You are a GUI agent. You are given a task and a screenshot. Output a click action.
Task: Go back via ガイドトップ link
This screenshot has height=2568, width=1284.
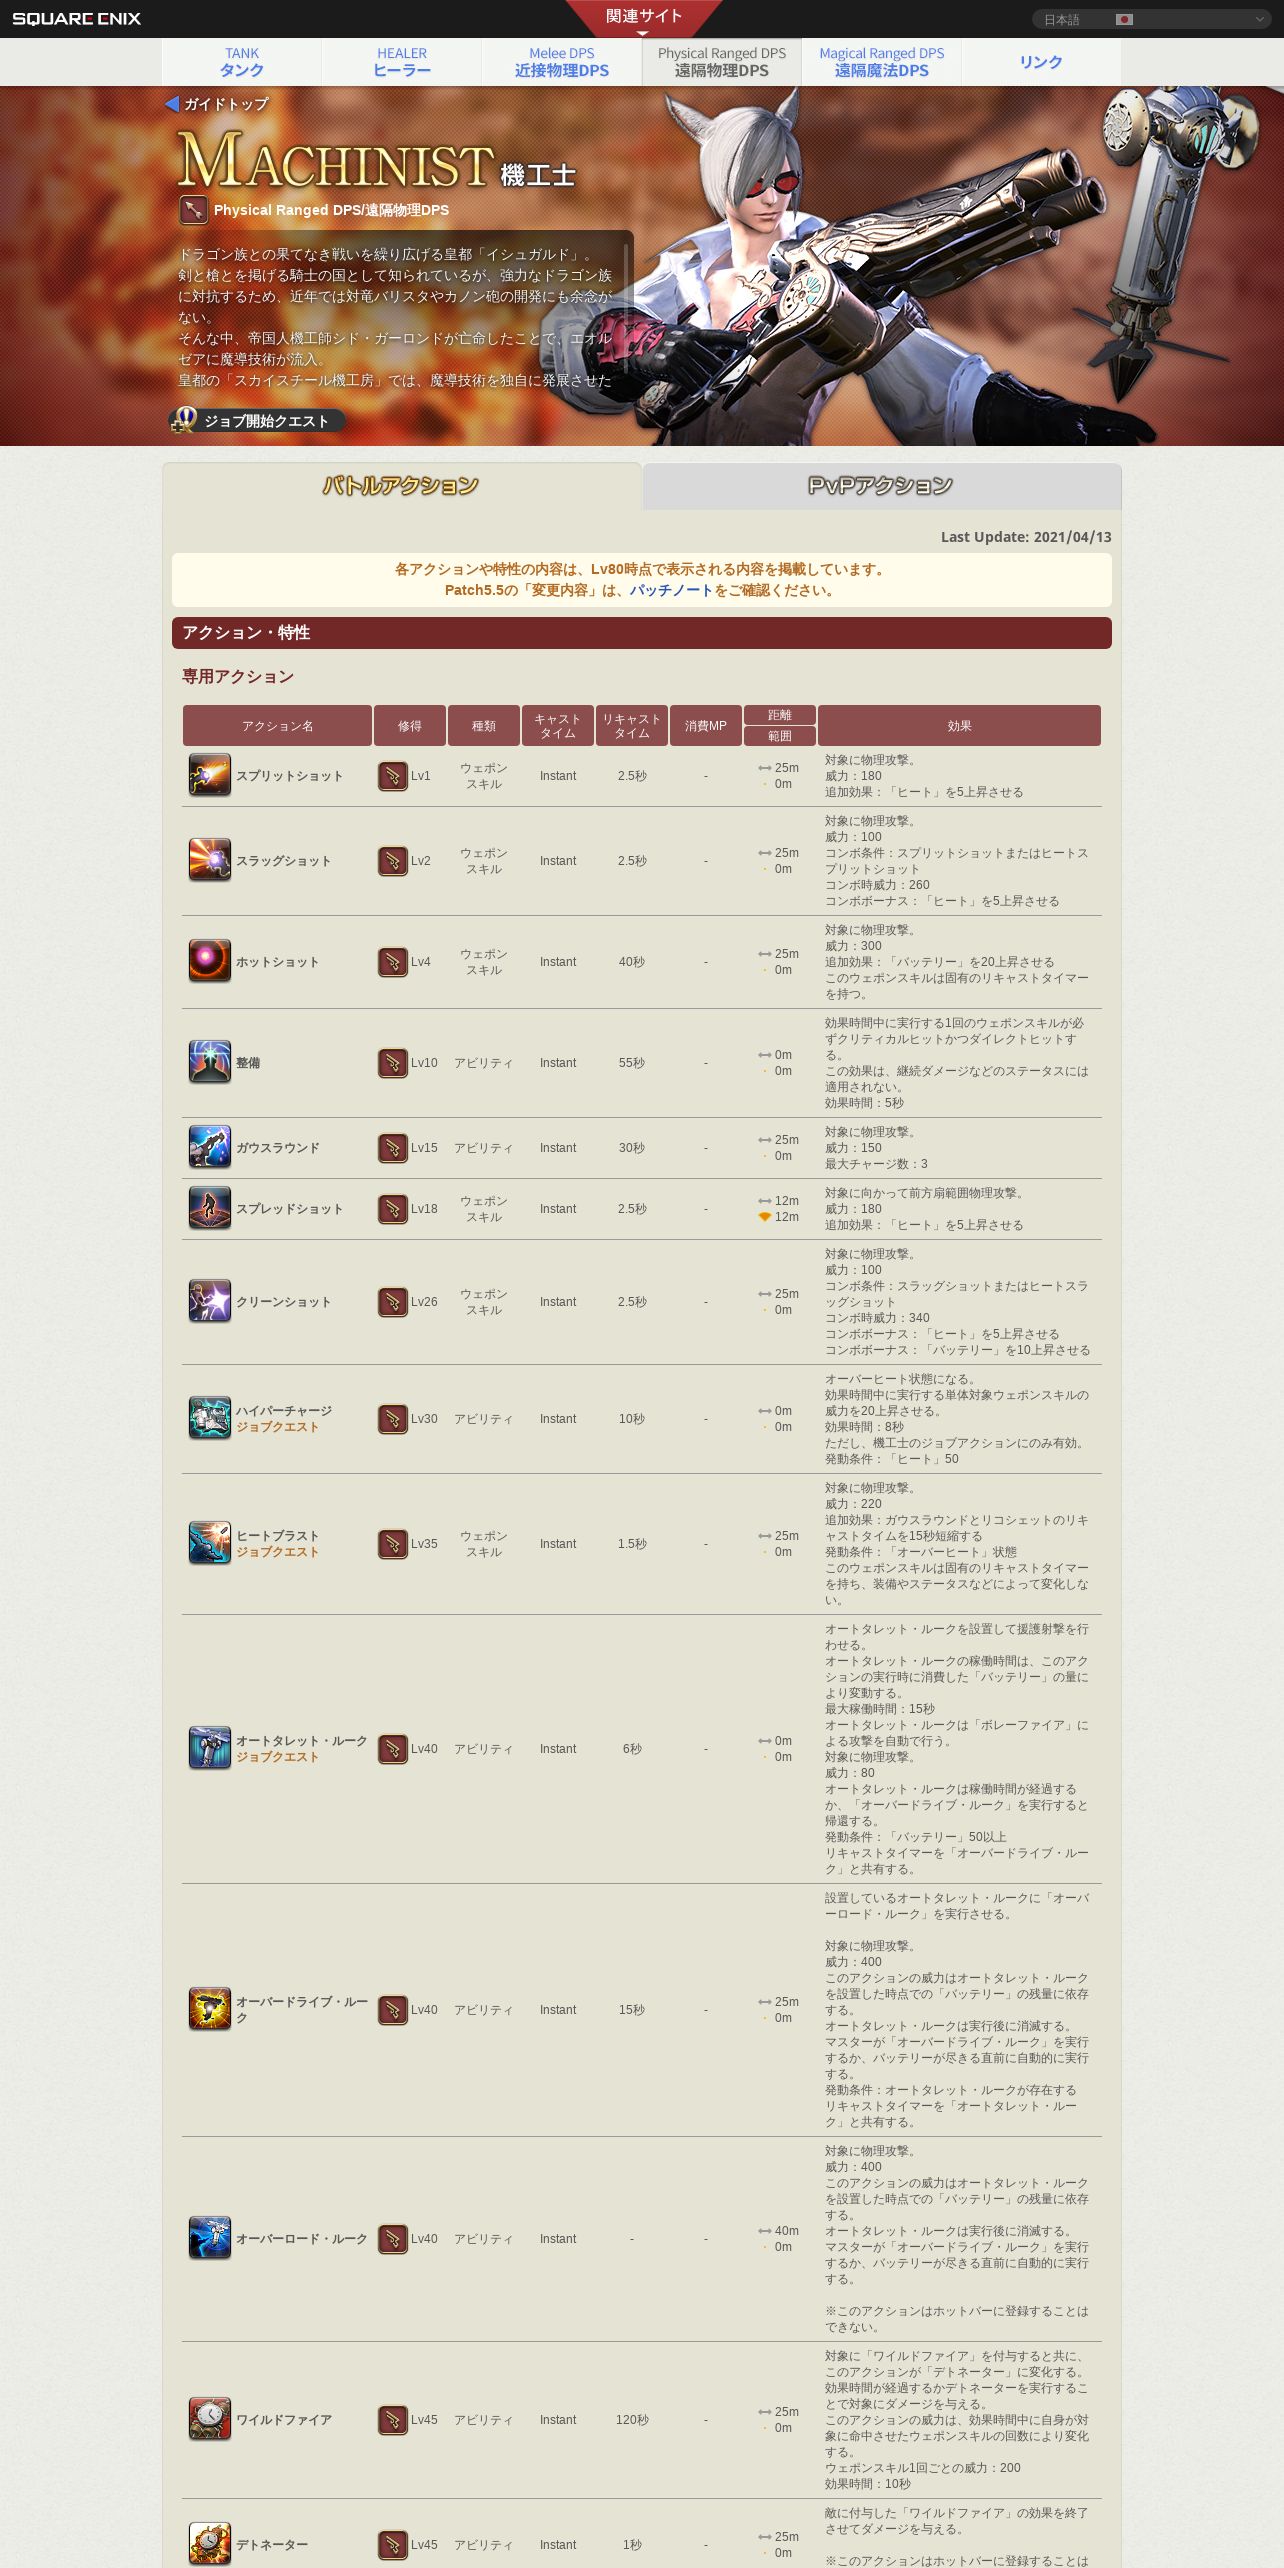pos(226,104)
